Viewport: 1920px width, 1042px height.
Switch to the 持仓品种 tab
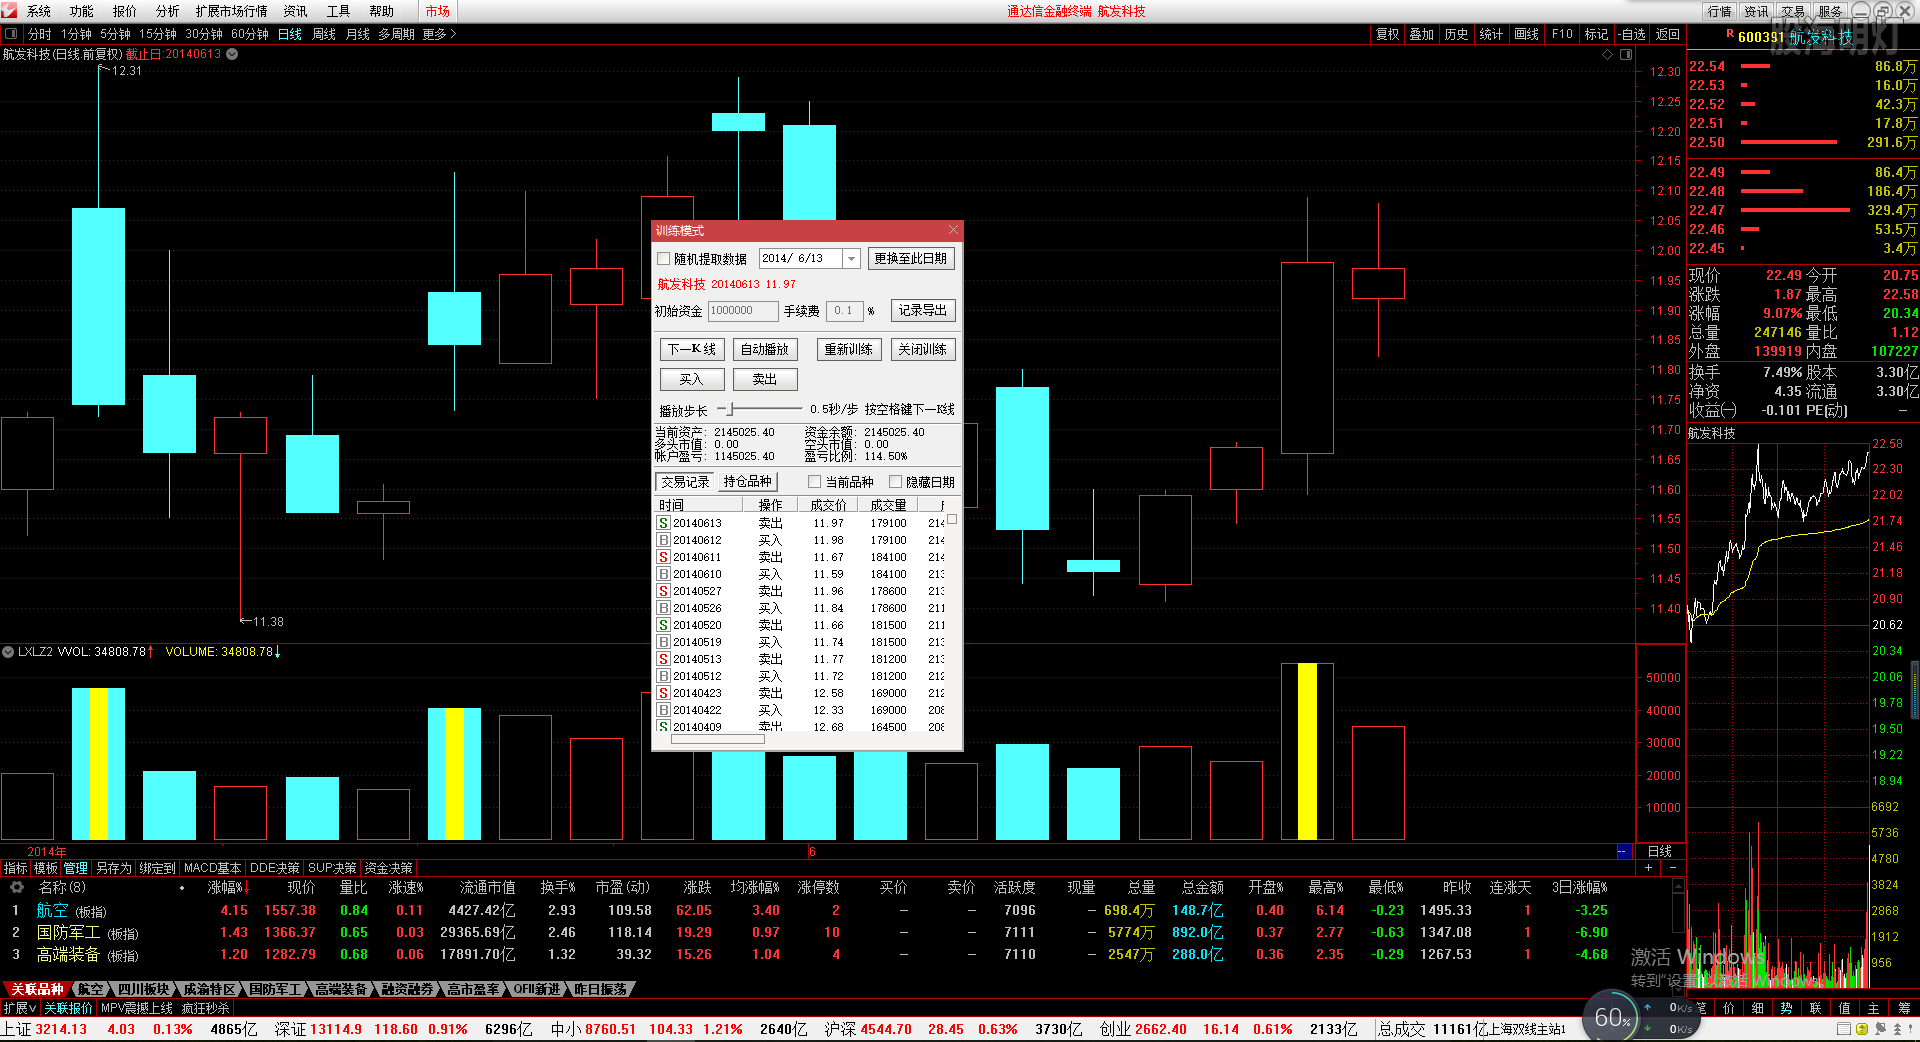(748, 482)
